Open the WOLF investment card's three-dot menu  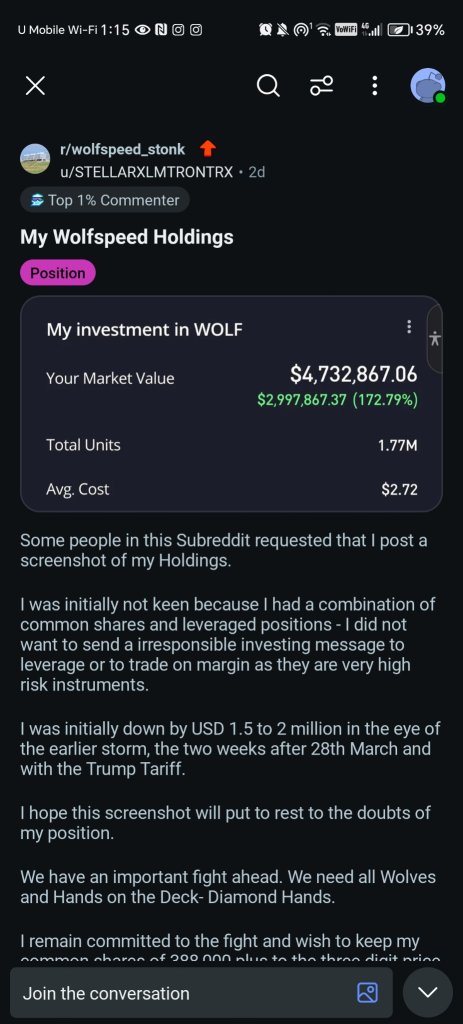click(x=409, y=327)
